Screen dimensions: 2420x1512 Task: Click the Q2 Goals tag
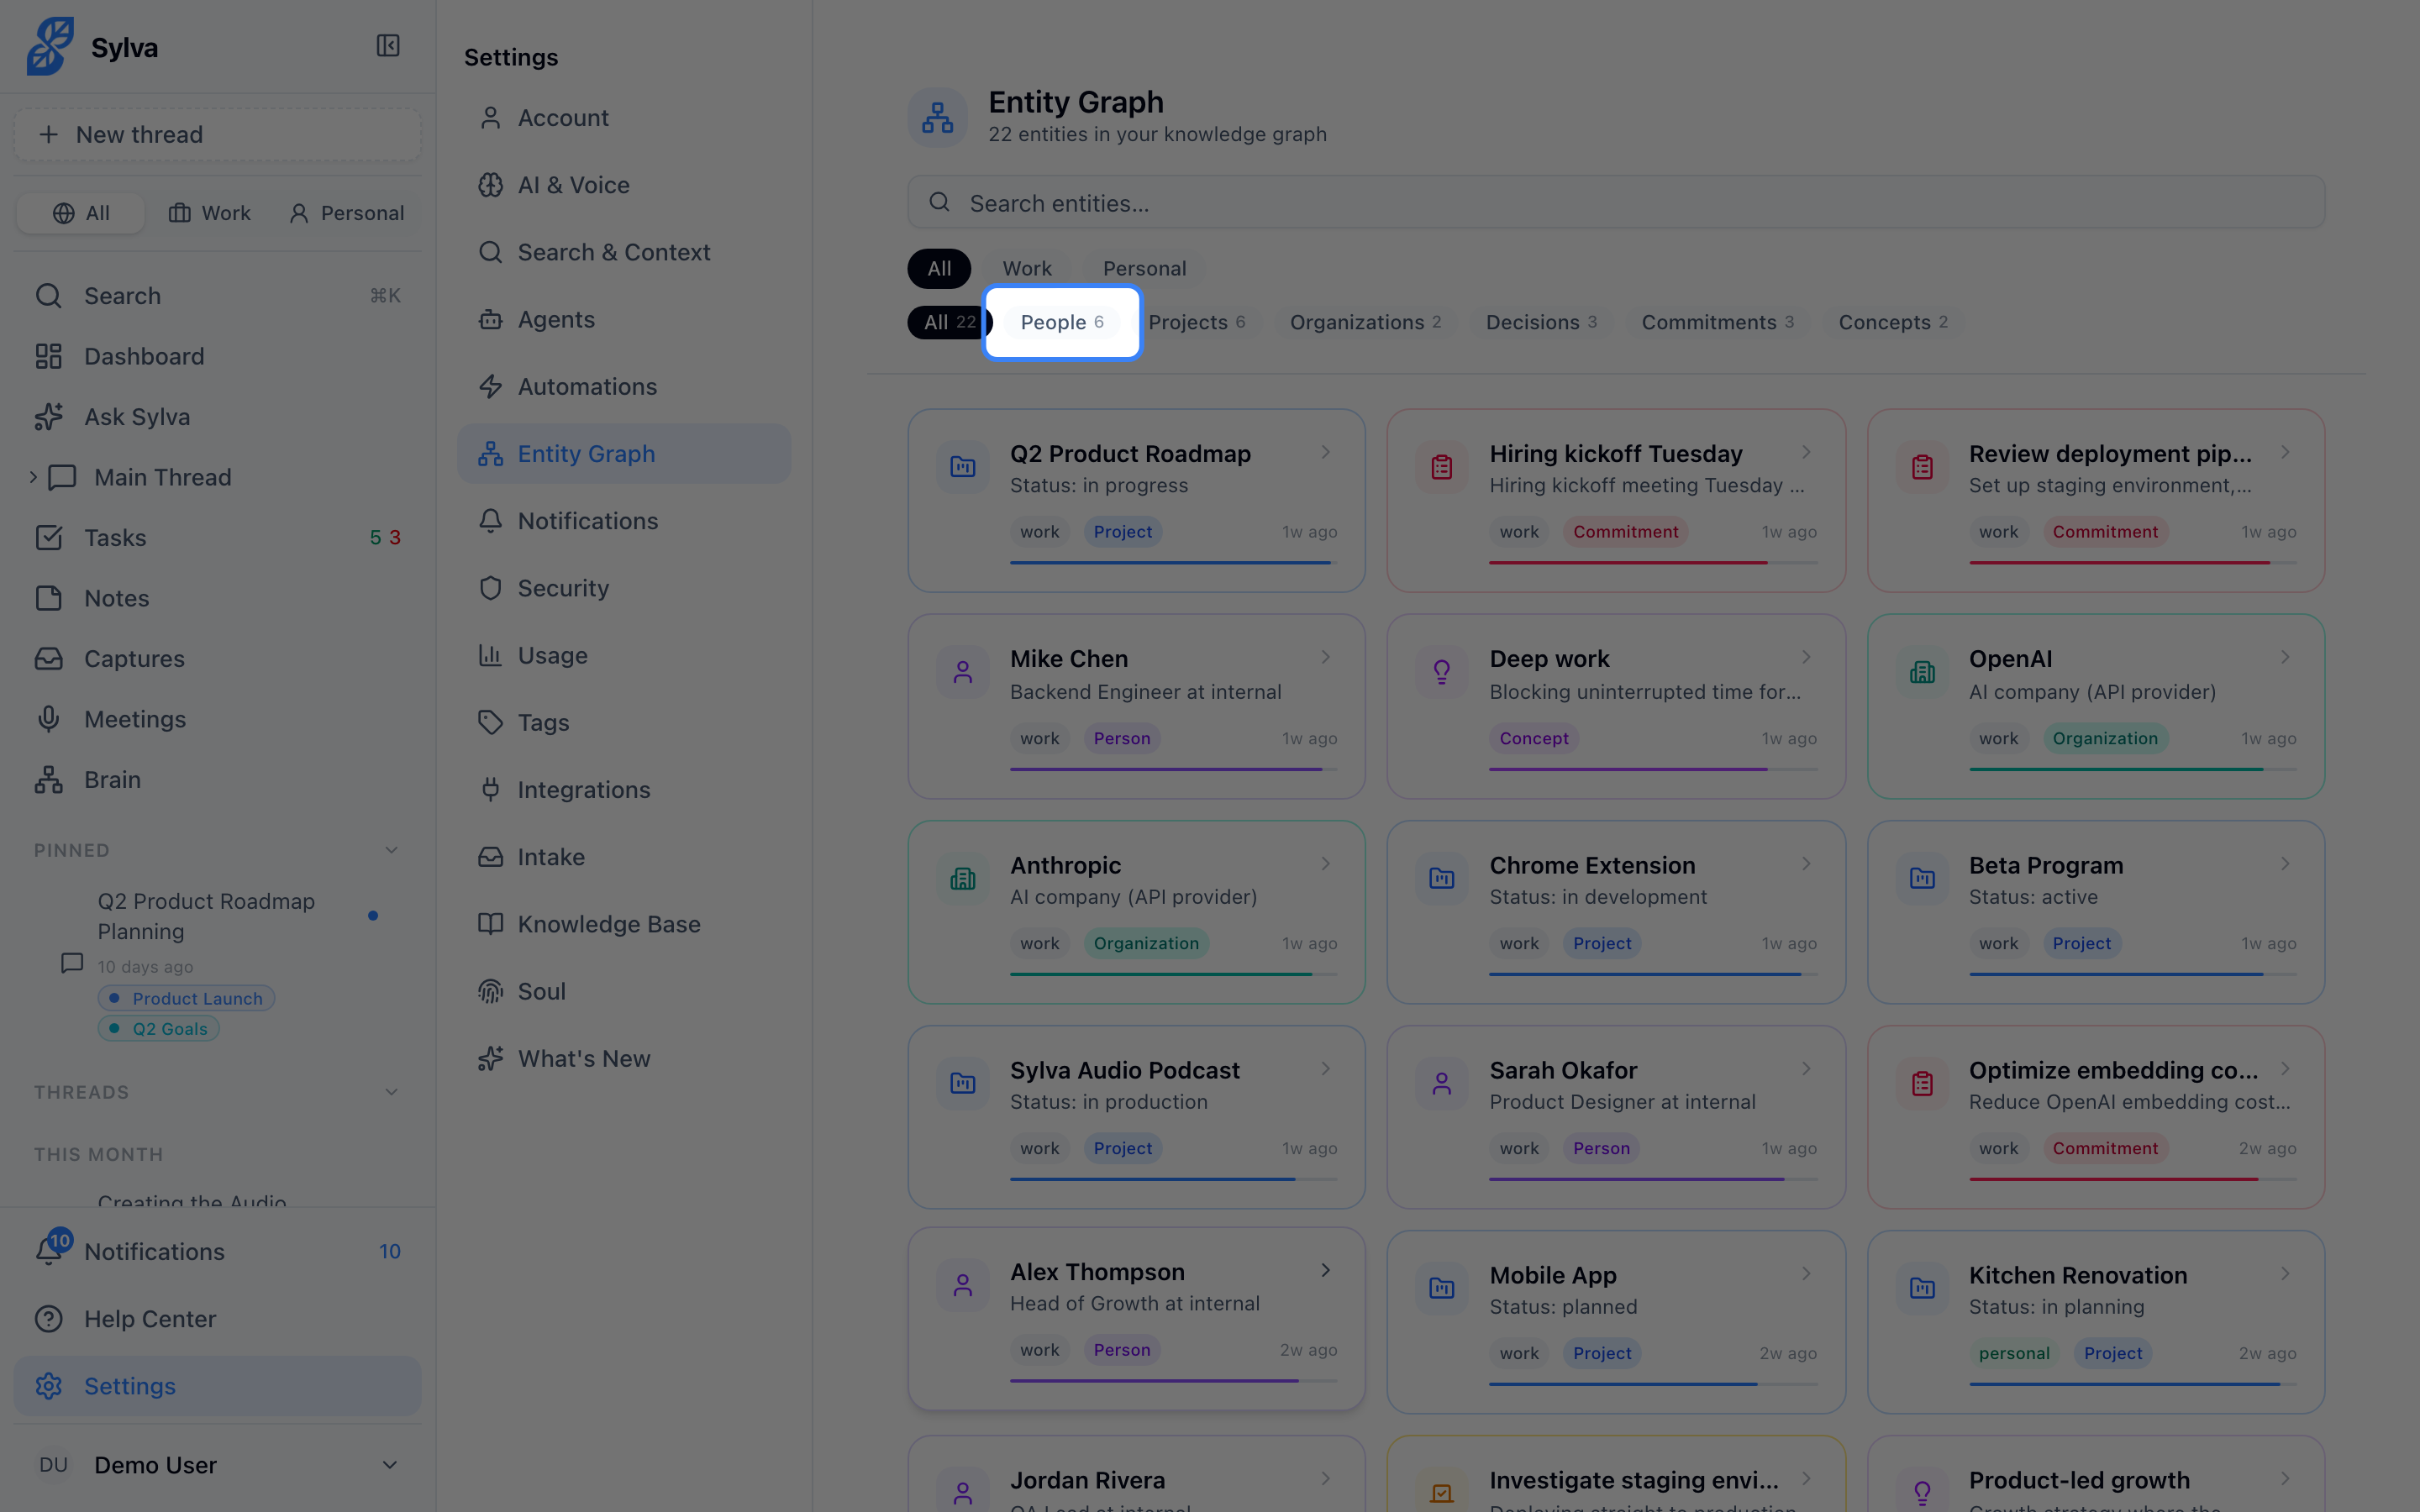click(x=158, y=1028)
